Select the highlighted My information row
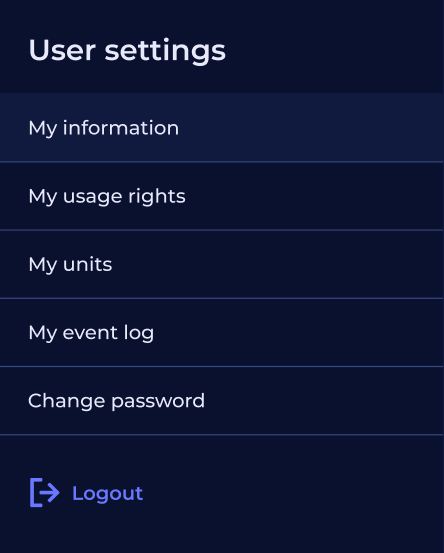The height and width of the screenshot is (553, 444). 222,127
